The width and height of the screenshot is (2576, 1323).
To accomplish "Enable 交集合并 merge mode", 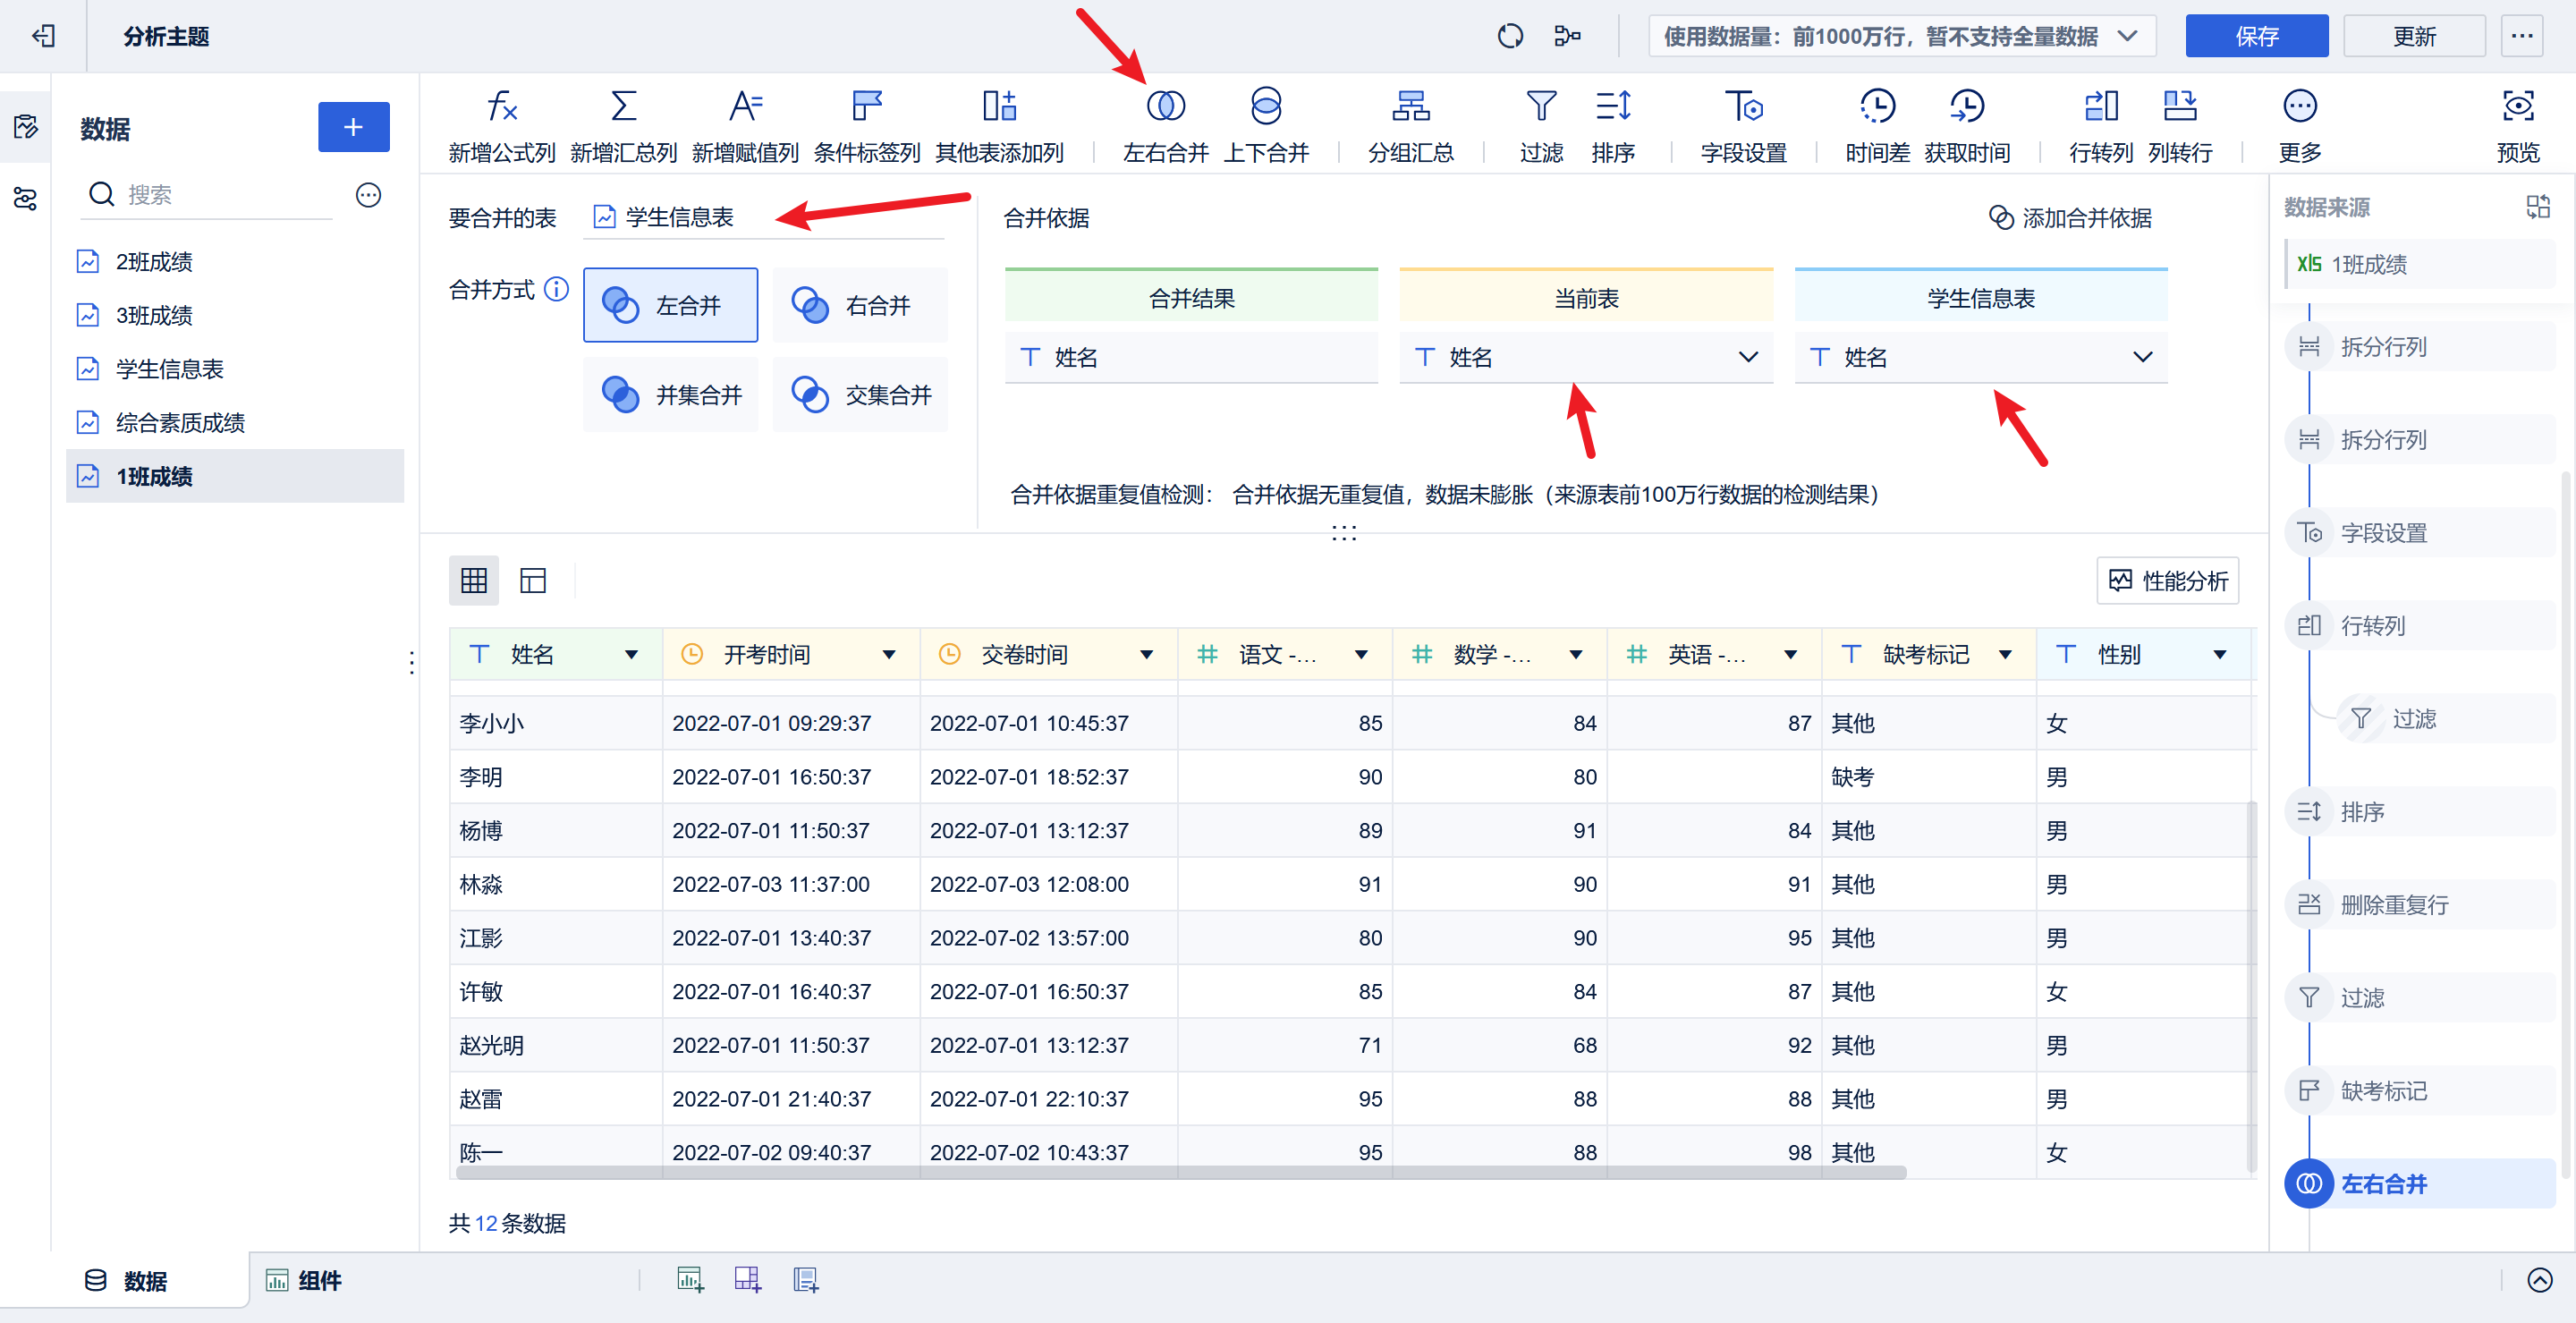I will point(860,394).
